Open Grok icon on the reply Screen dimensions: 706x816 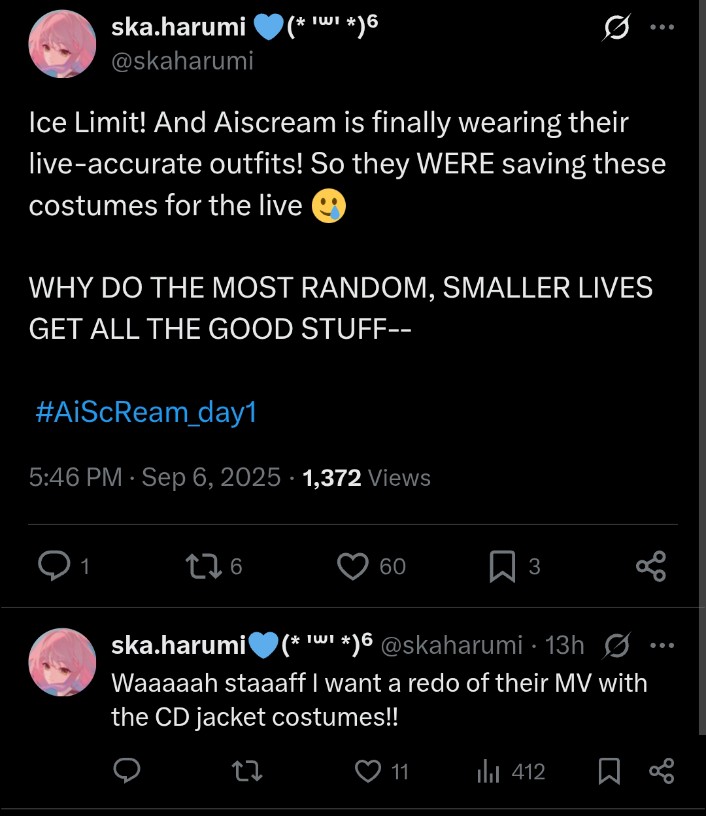[x=615, y=647]
